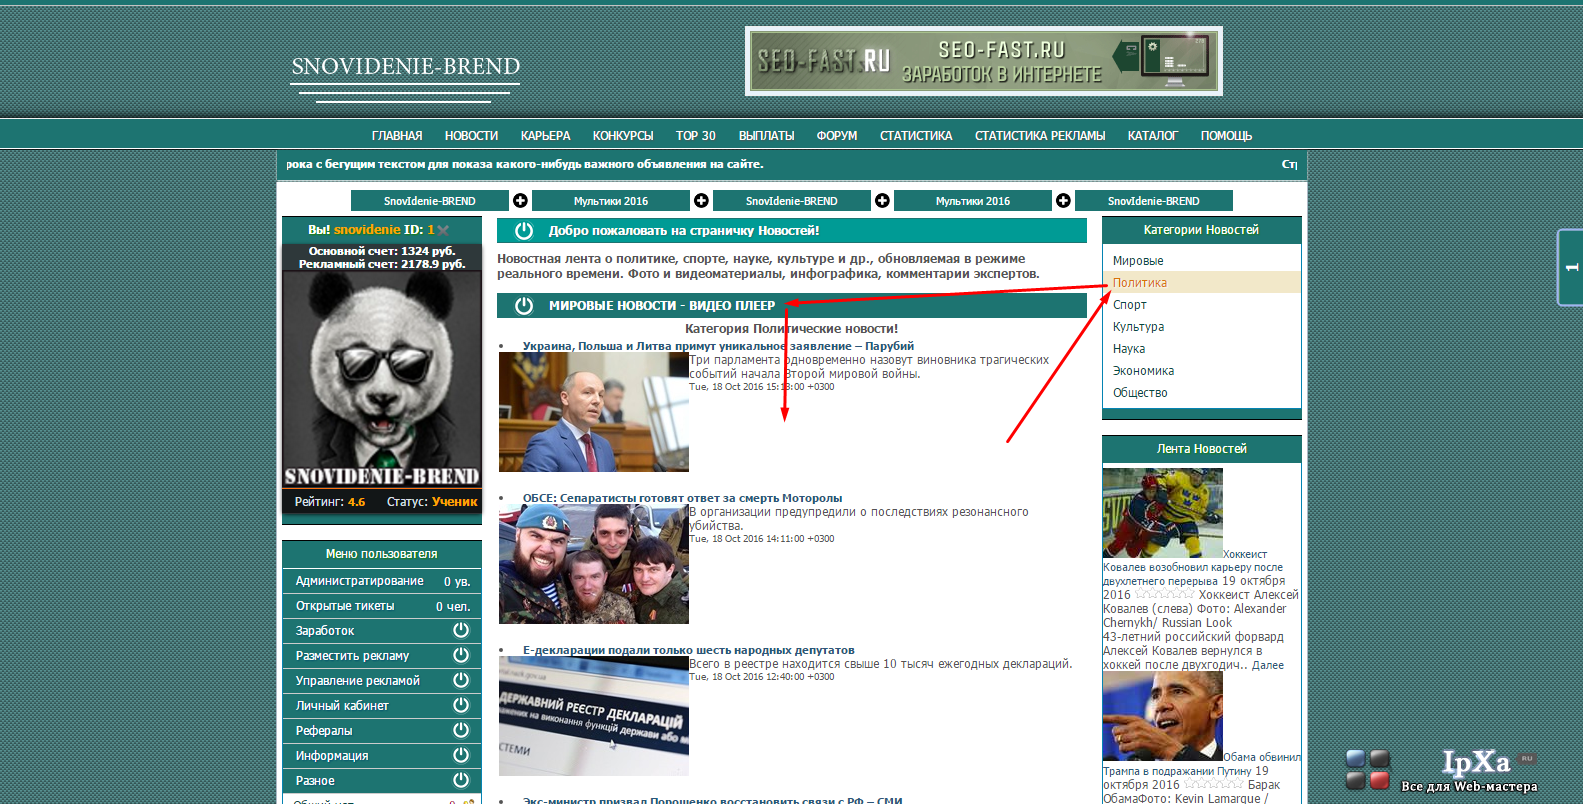Click first SnovIdenie-BREND link in links bar
1583x804 pixels.
430,201
